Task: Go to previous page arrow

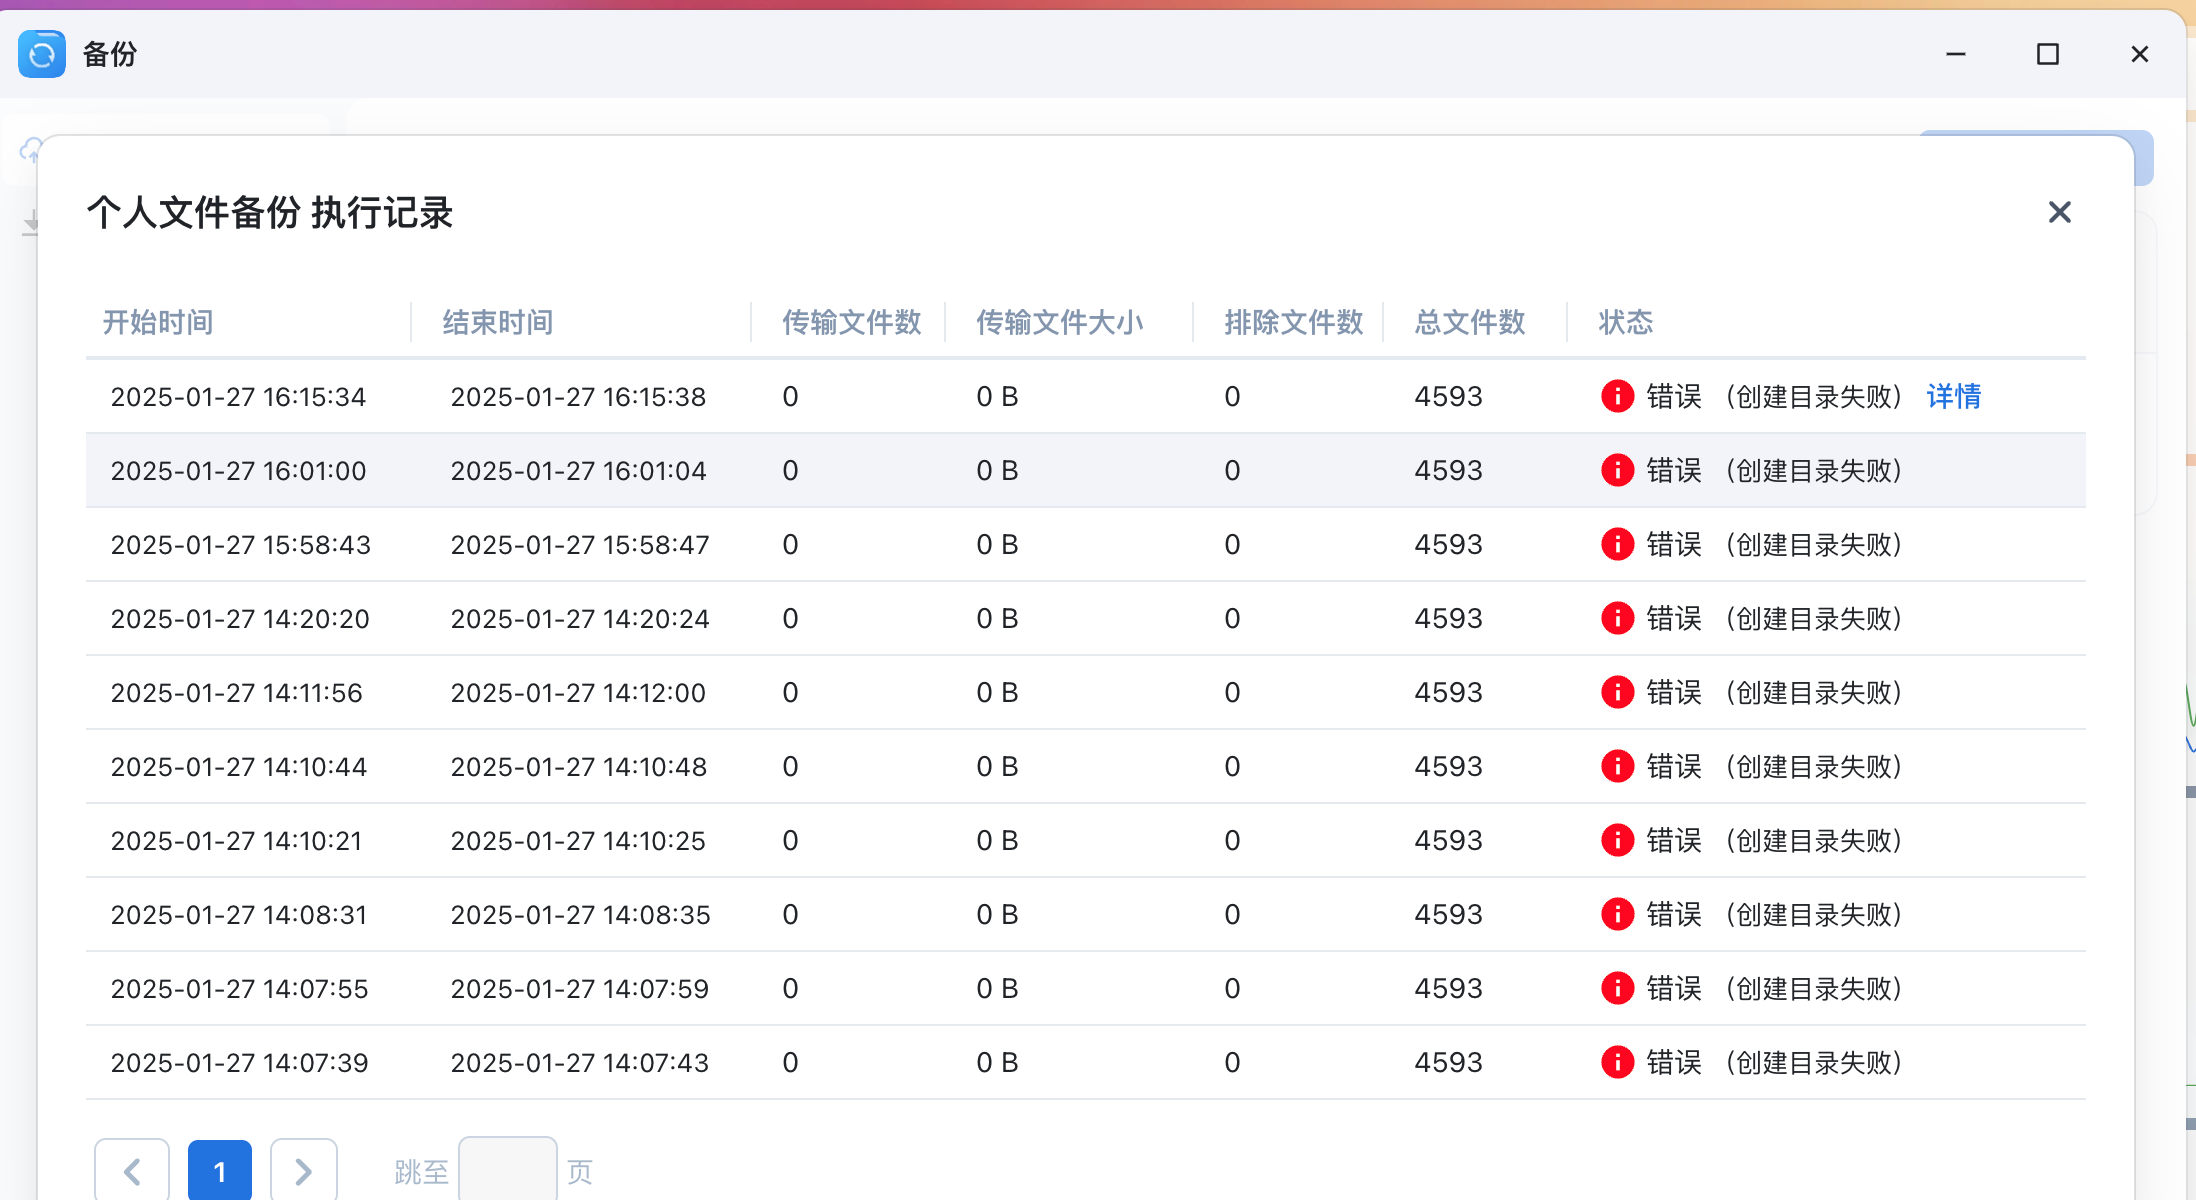Action: click(x=132, y=1171)
